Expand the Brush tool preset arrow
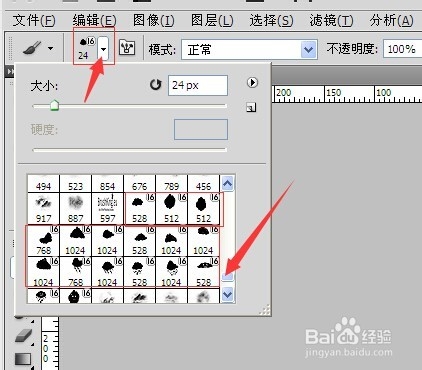The height and width of the screenshot is (370, 422). point(50,48)
